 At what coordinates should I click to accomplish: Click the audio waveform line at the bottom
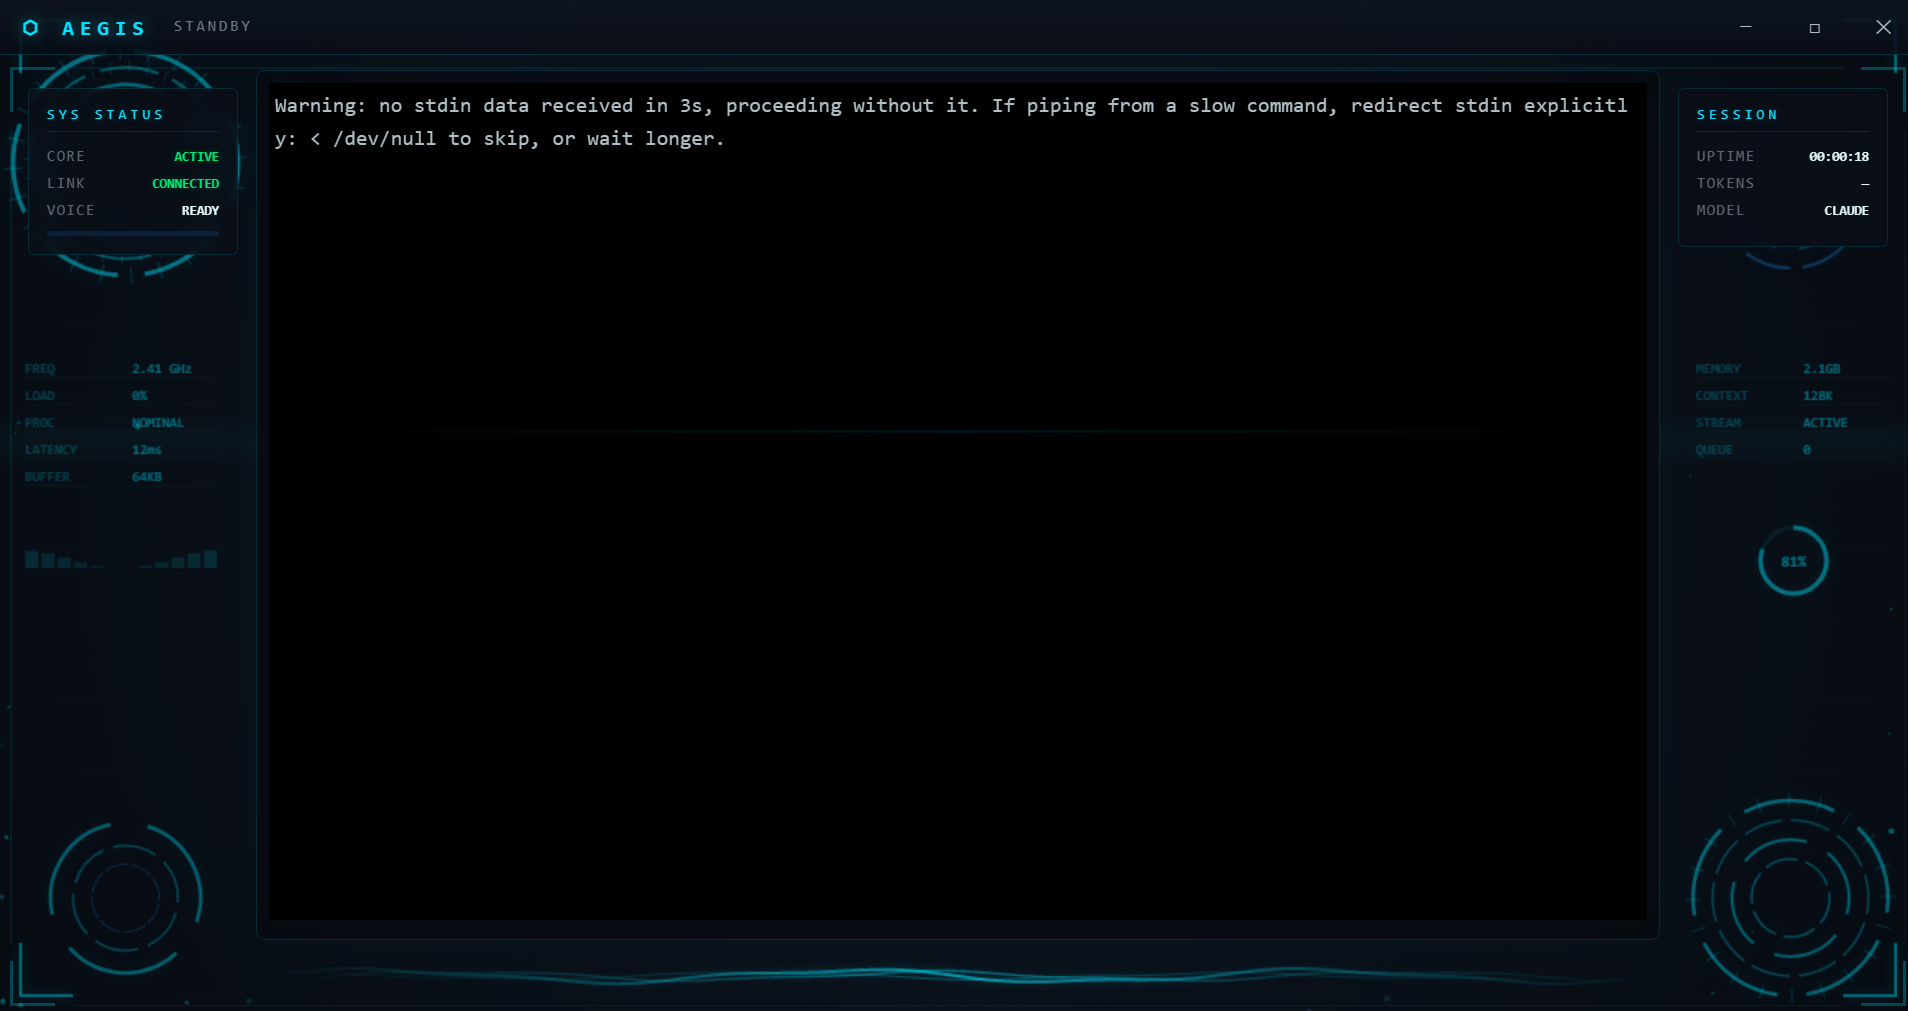pos(950,974)
